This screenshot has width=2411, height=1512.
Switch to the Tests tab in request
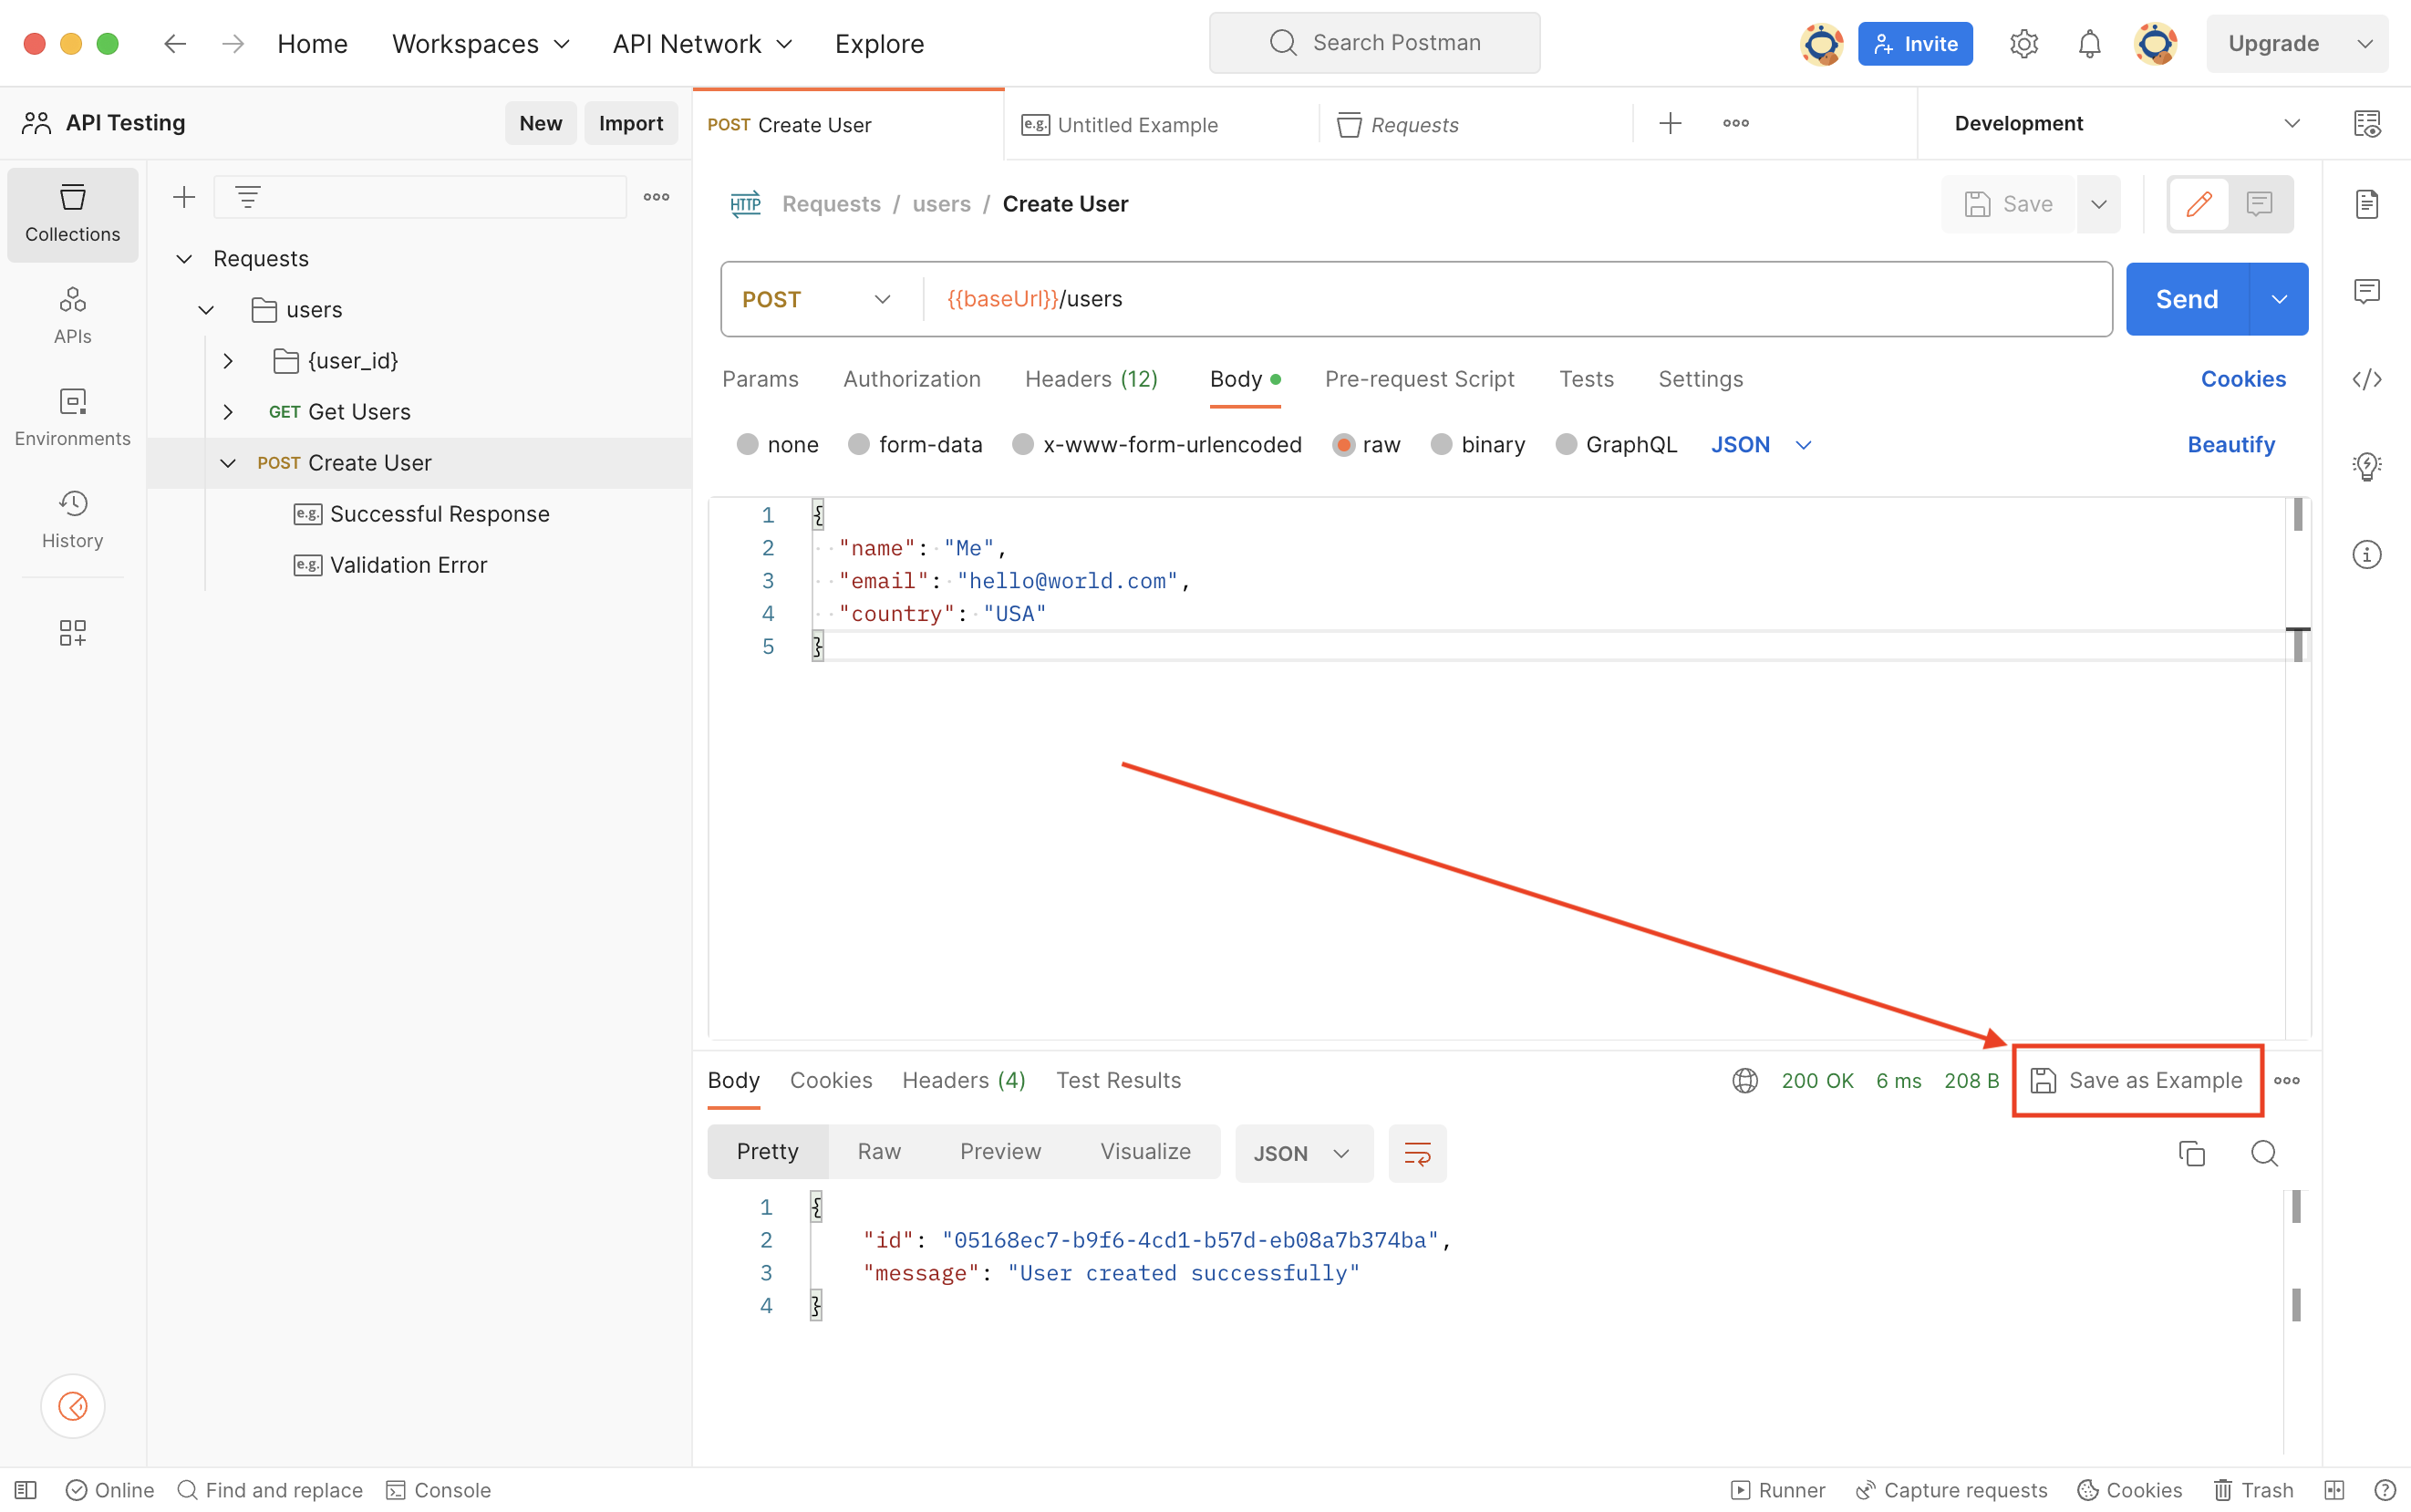(x=1584, y=378)
